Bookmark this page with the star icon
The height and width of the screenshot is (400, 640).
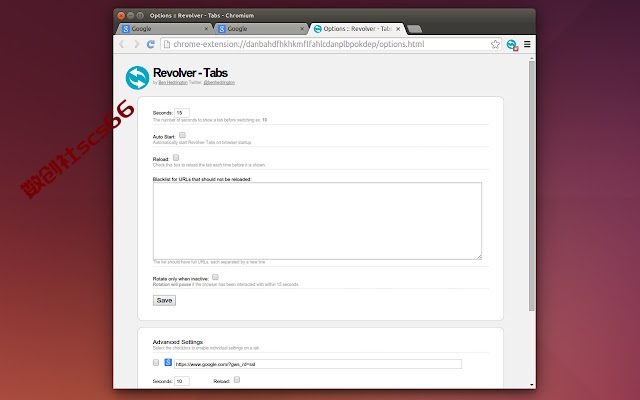tap(495, 44)
